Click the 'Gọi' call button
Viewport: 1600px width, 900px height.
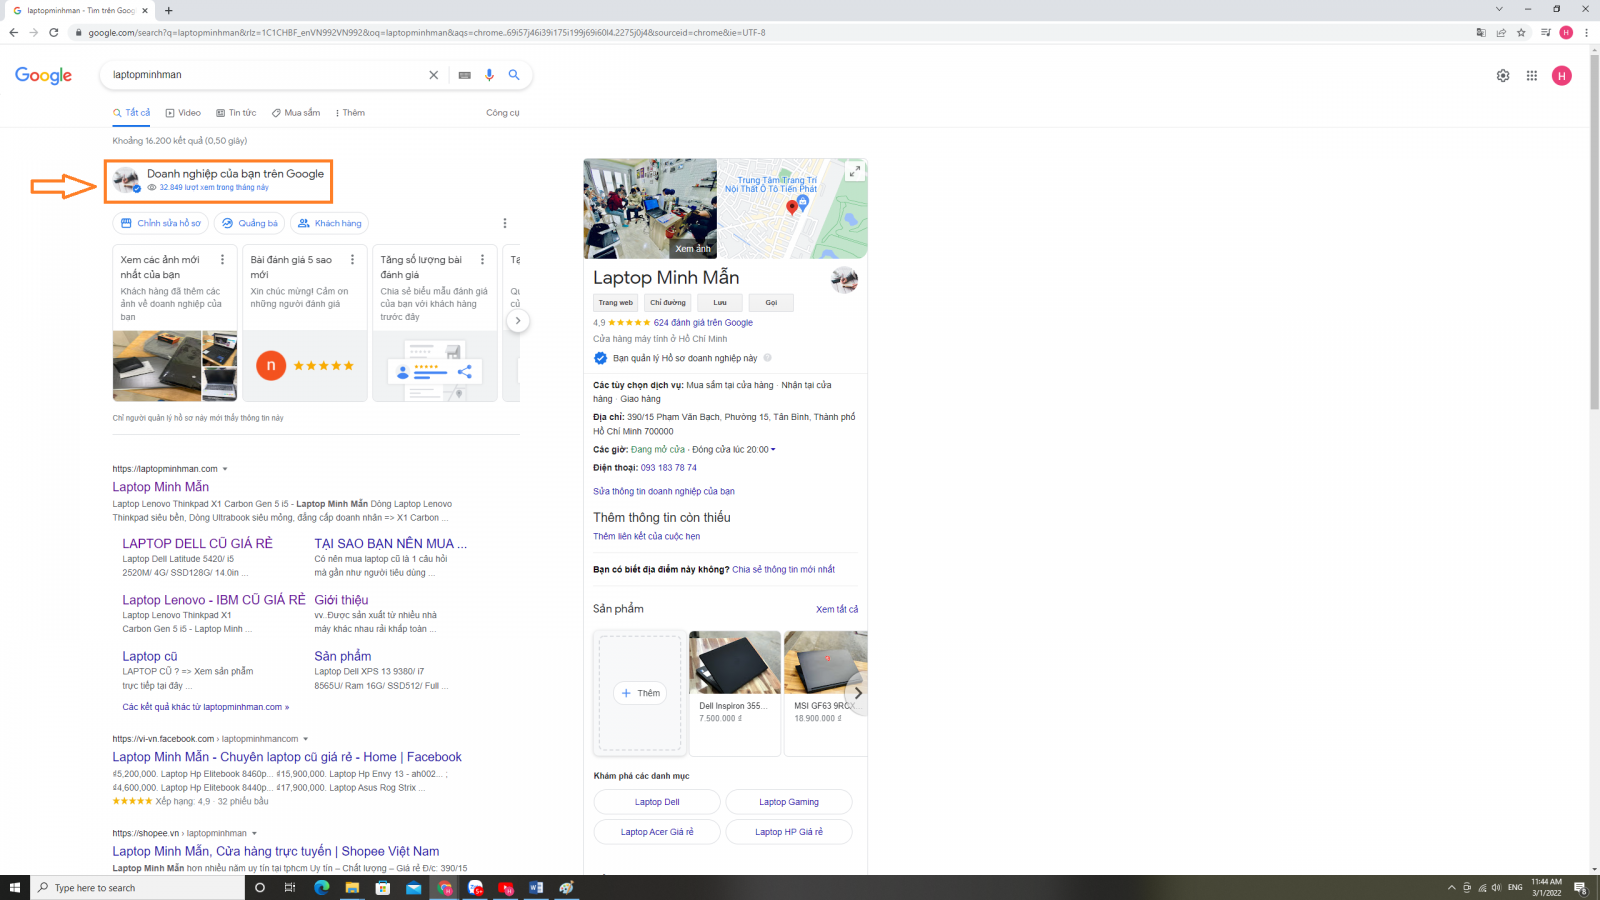tap(771, 303)
